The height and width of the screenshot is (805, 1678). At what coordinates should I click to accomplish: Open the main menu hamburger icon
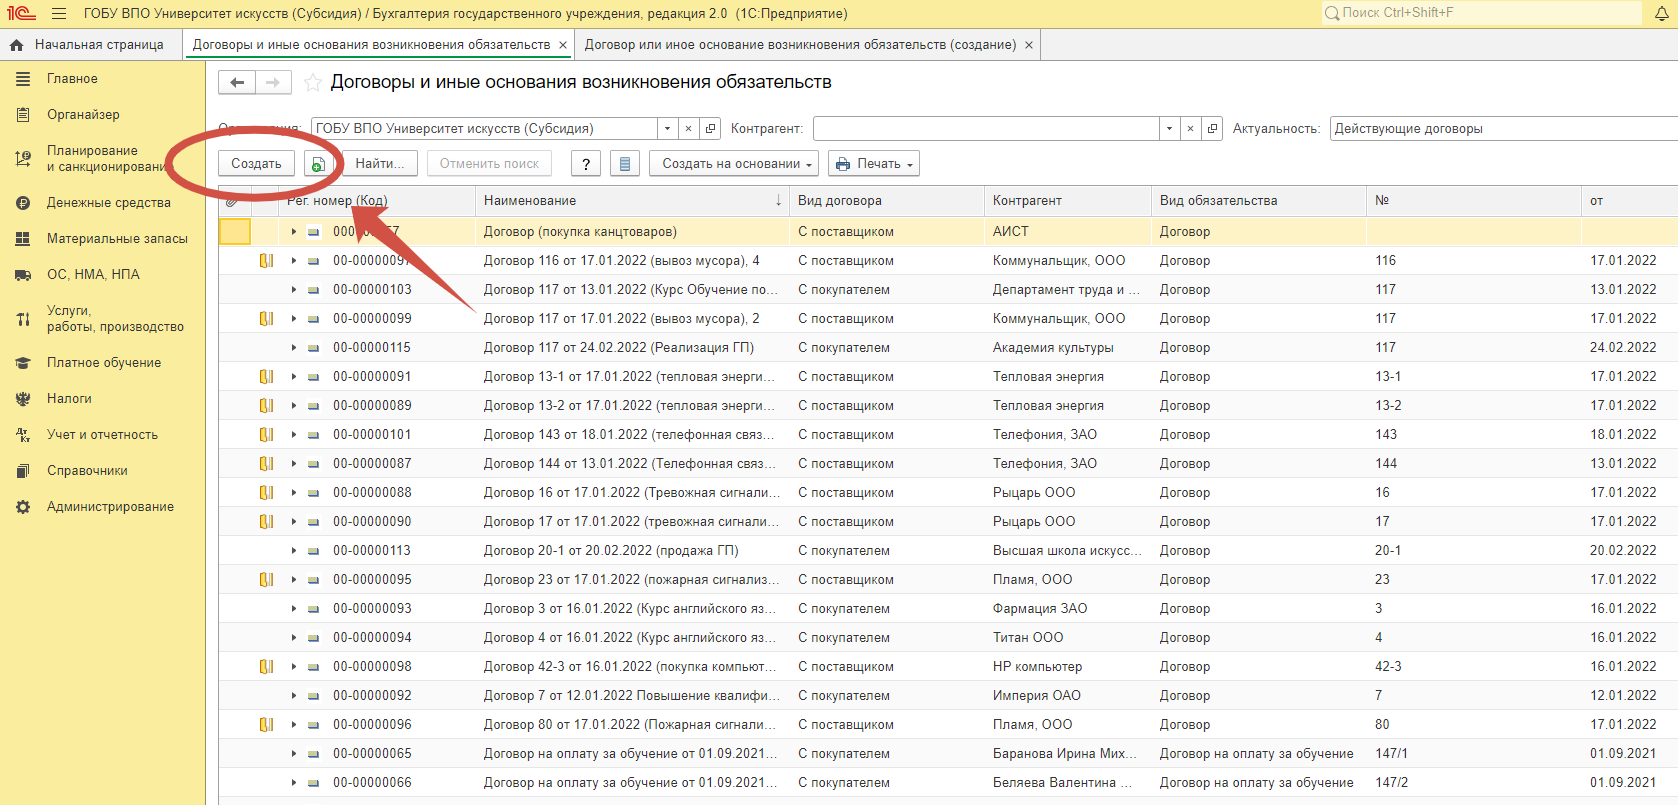coord(59,14)
